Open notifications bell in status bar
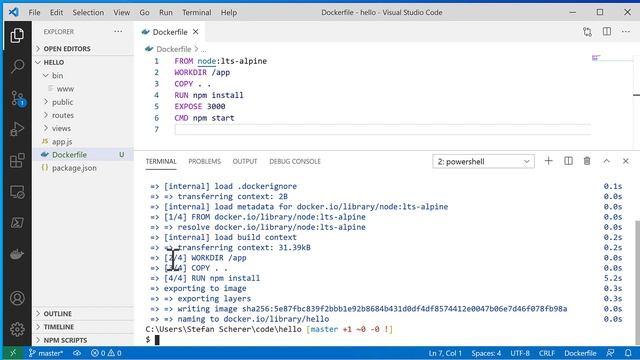The width and height of the screenshot is (640, 360). click(628, 353)
